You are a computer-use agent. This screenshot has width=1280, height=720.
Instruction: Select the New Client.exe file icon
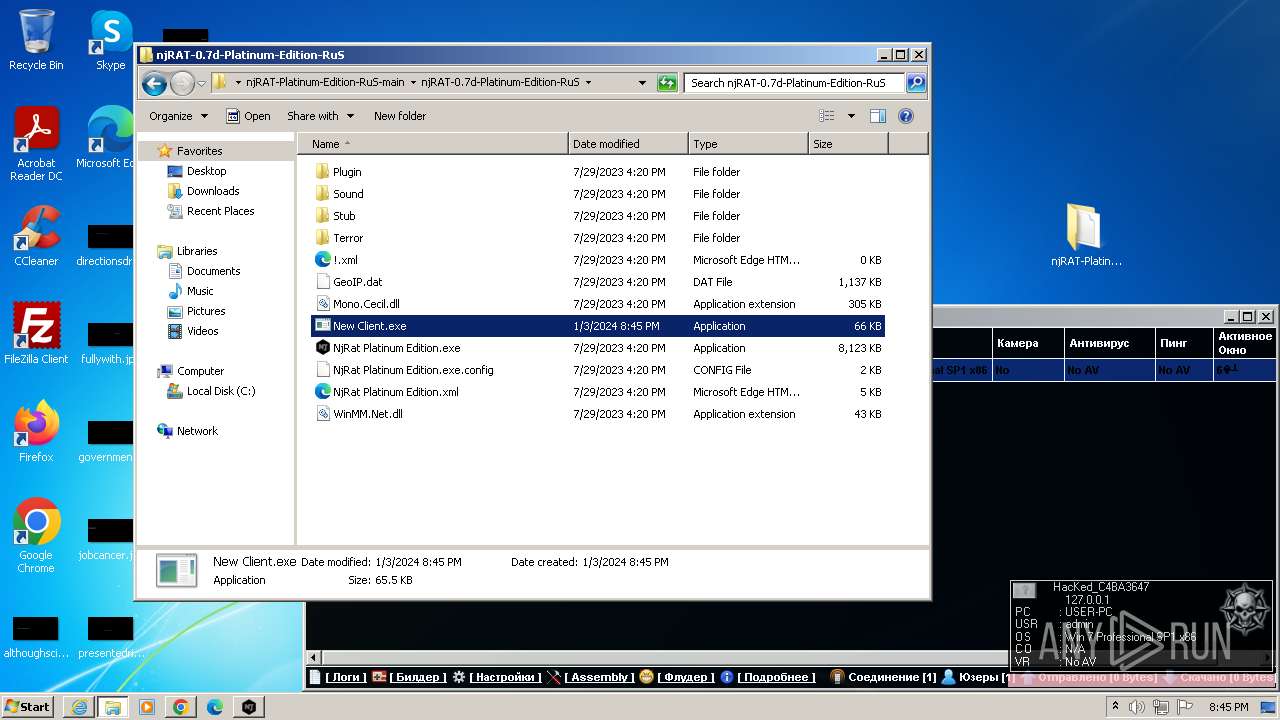(x=322, y=326)
